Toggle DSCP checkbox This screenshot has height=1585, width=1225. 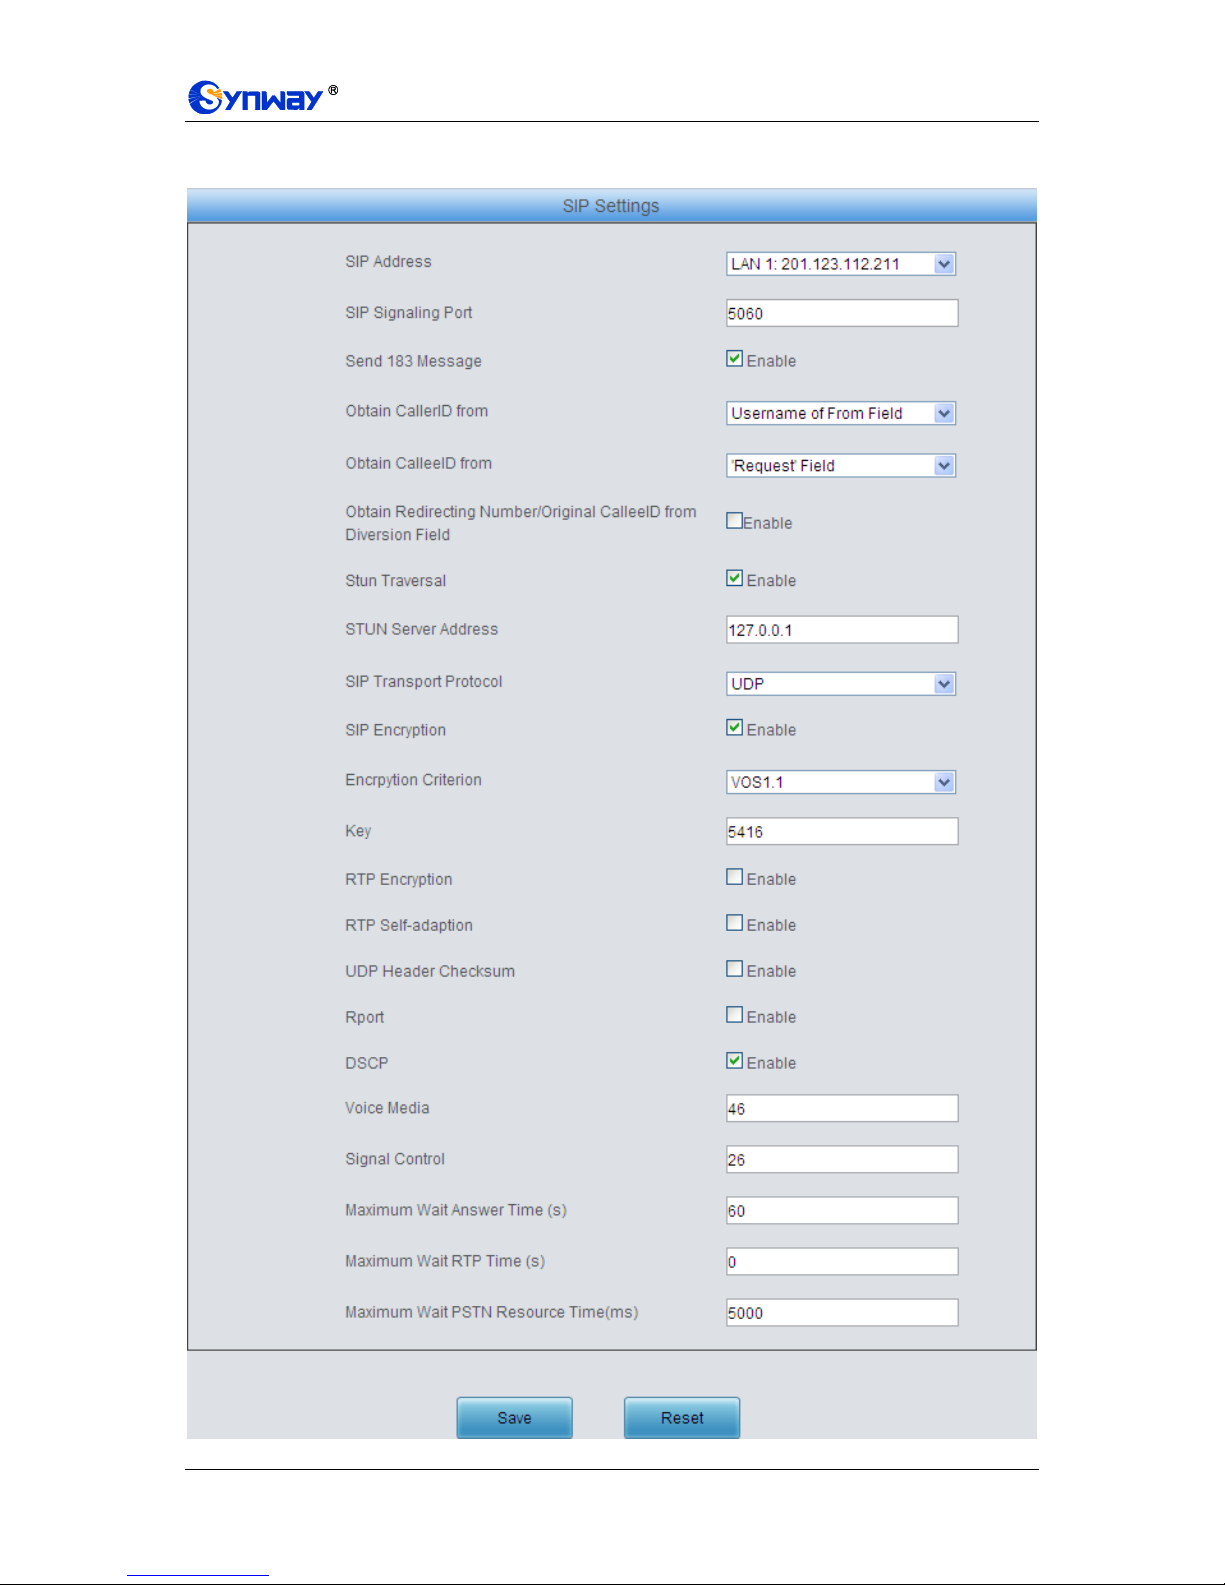coord(734,1061)
